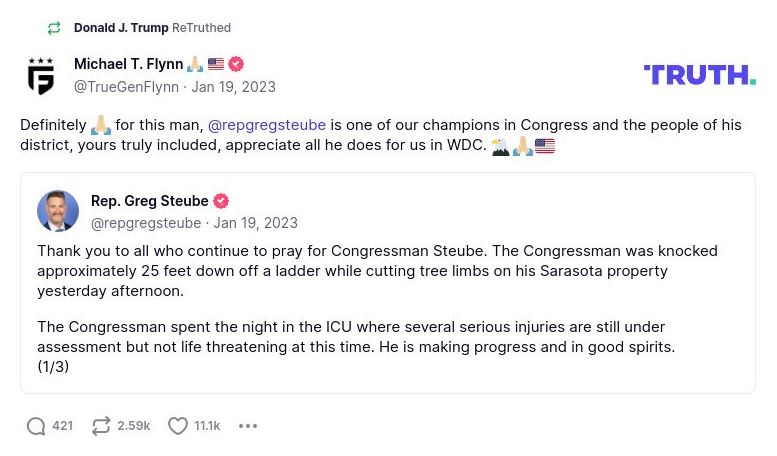
Task: Open the quoted post's Jan 19, 2023 date
Action: [x=255, y=223]
